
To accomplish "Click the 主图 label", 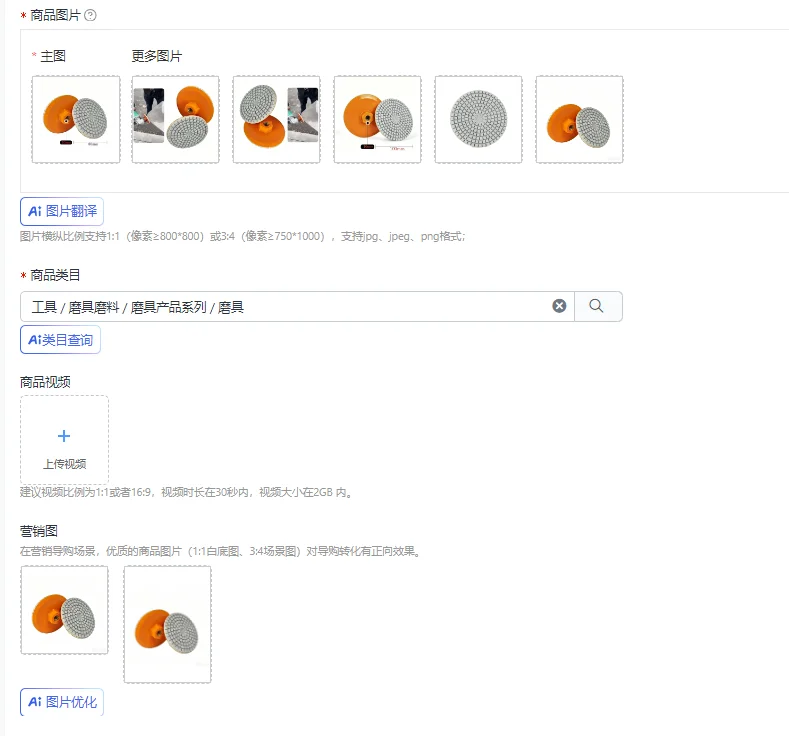I will pyautogui.click(x=53, y=56).
